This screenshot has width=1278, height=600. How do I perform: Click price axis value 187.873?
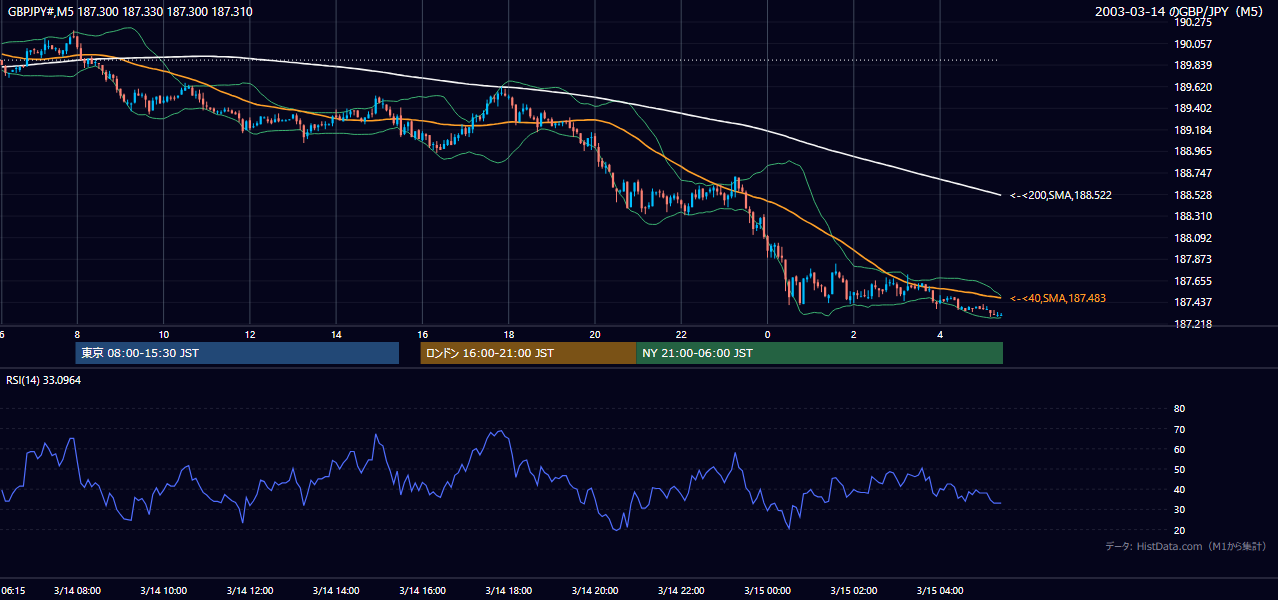point(1193,259)
